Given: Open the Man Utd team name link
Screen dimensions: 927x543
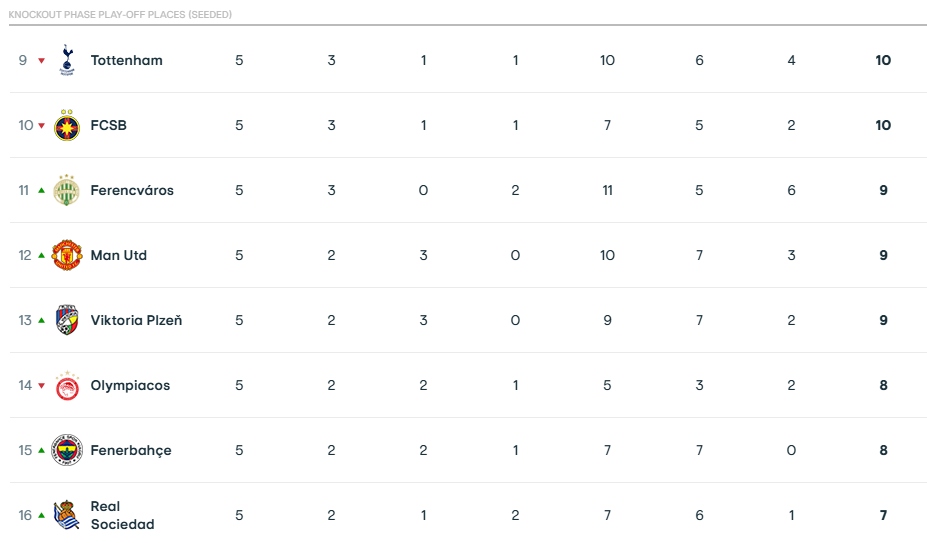Looking at the screenshot, I should (118, 256).
